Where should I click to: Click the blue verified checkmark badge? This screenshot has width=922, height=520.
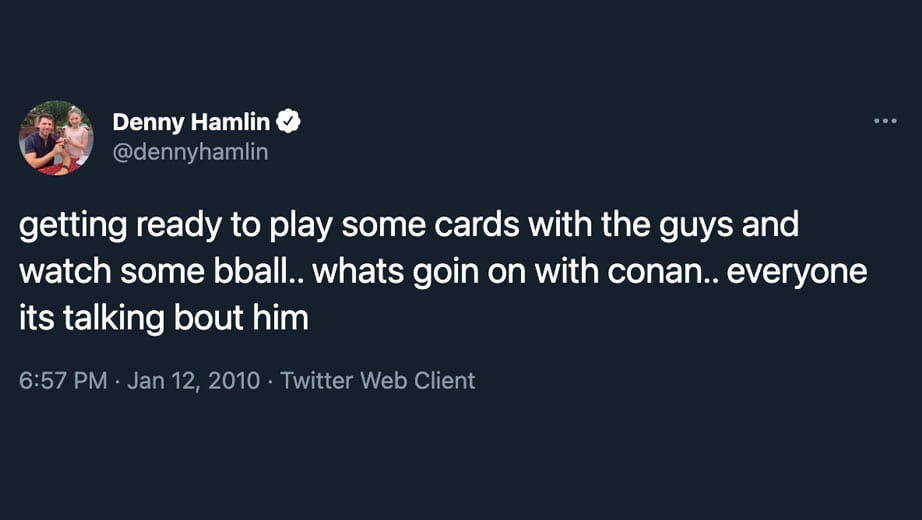[x=289, y=122]
